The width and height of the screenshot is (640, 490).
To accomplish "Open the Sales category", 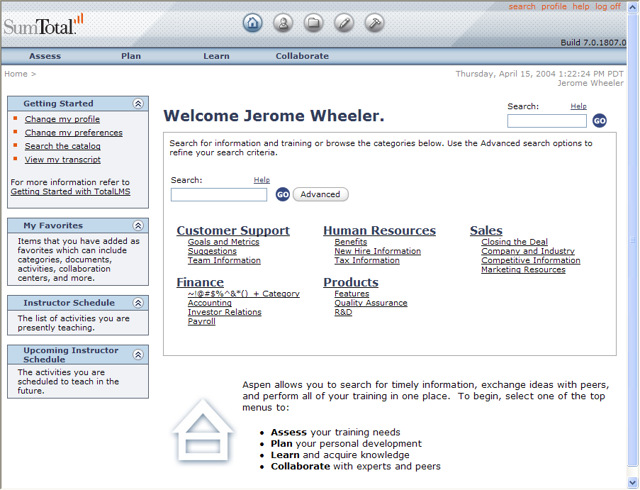I will [x=486, y=230].
